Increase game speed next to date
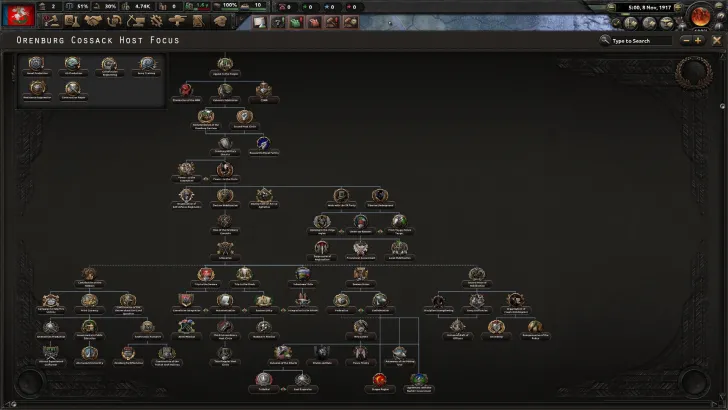Screen dimensions: 728x410 (x=680, y=8)
